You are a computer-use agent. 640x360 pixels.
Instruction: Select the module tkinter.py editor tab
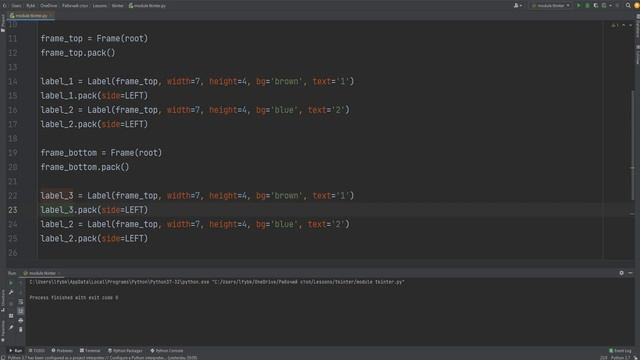pos(31,16)
